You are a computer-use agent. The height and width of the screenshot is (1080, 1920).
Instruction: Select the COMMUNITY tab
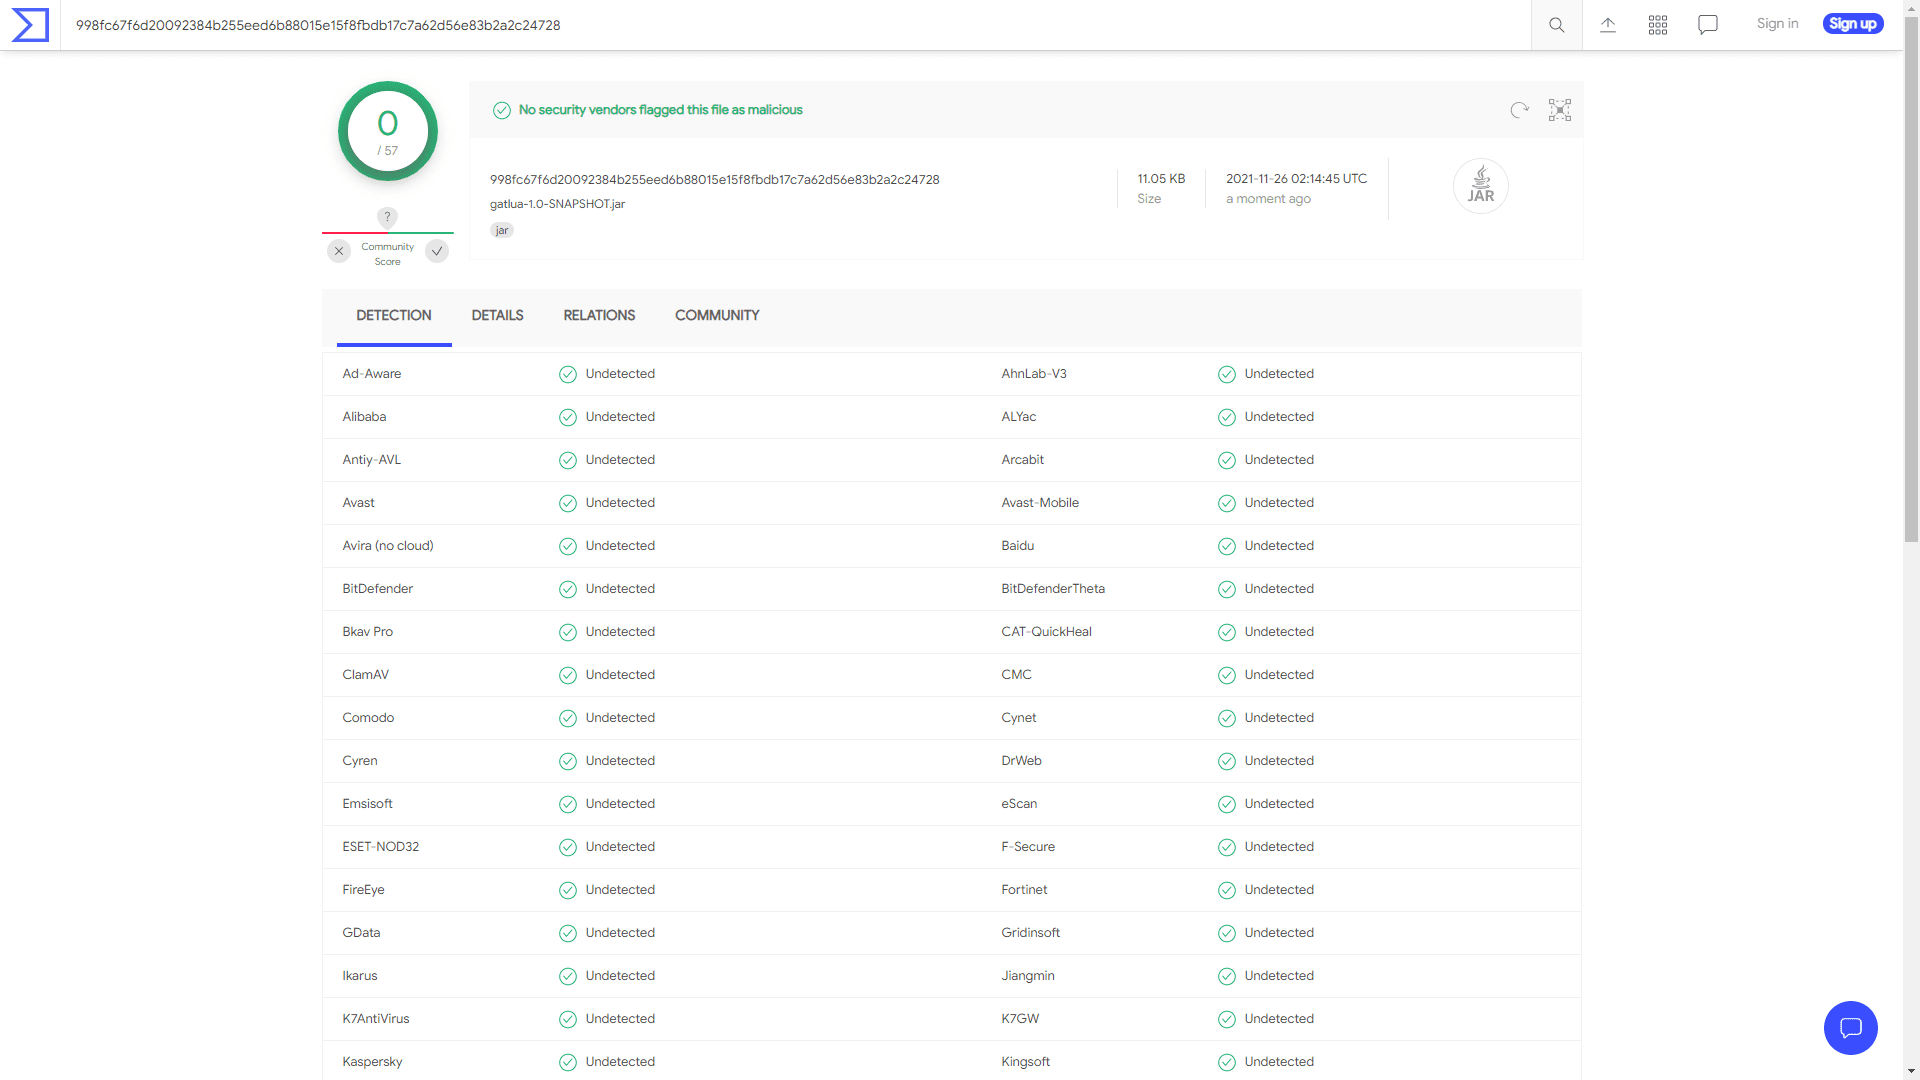pos(717,315)
